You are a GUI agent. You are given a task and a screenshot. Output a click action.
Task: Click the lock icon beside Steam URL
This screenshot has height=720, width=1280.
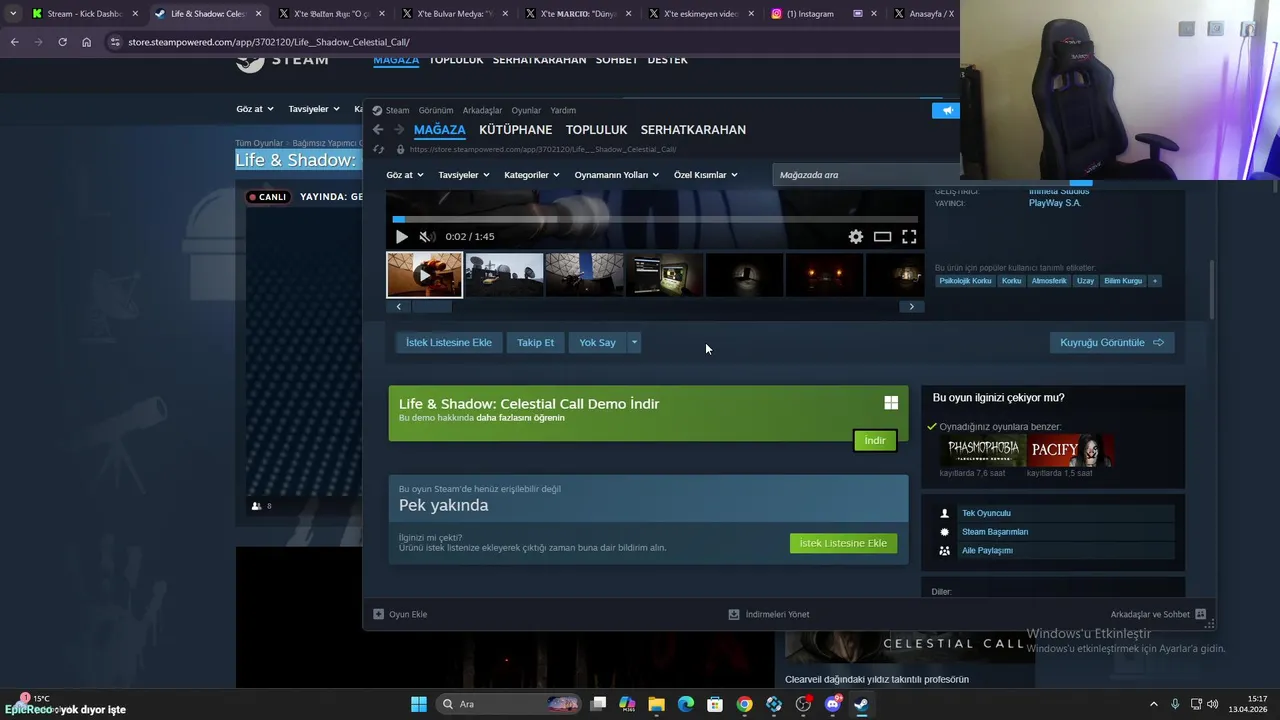click(x=400, y=150)
